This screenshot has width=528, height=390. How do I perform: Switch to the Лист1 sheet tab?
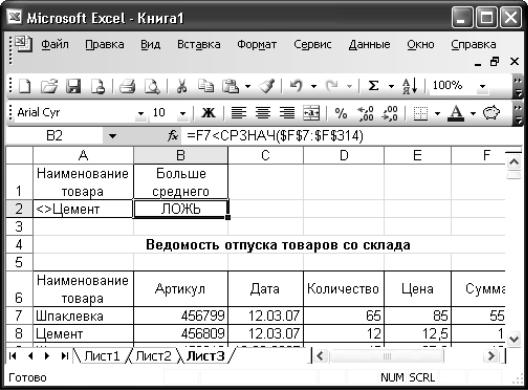pyautogui.click(x=102, y=356)
